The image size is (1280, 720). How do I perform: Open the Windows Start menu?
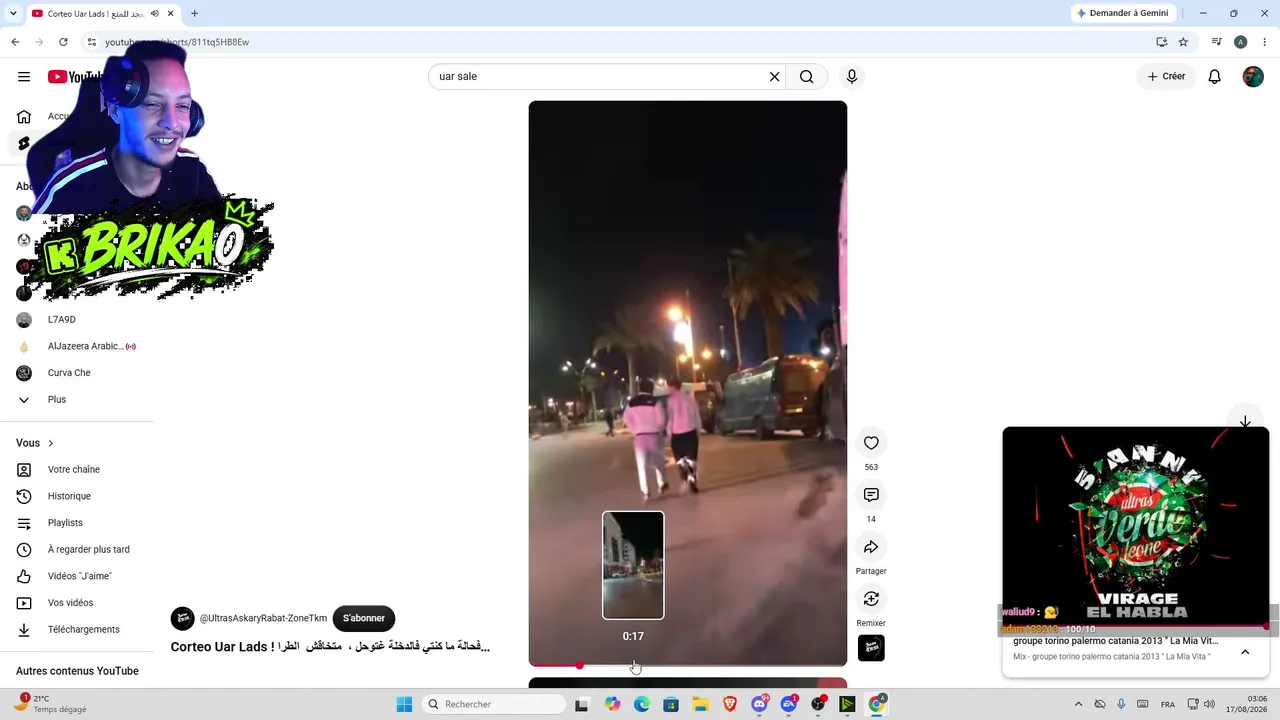pos(404,704)
